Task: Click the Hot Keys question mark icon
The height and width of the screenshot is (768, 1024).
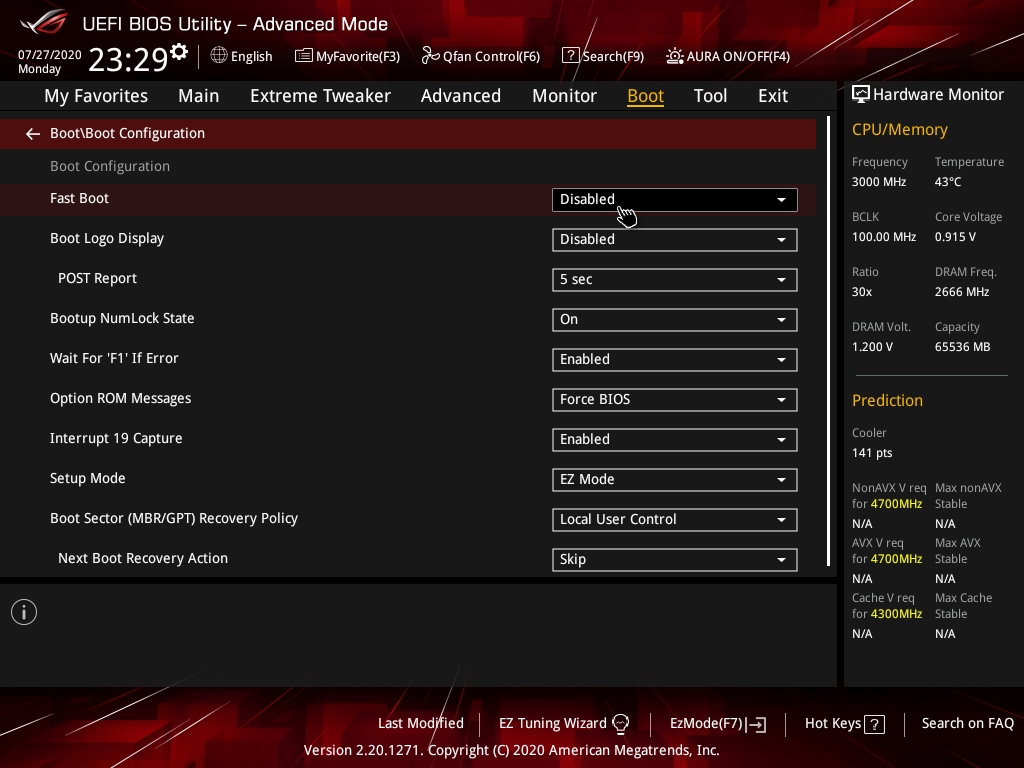Action: pos(874,724)
